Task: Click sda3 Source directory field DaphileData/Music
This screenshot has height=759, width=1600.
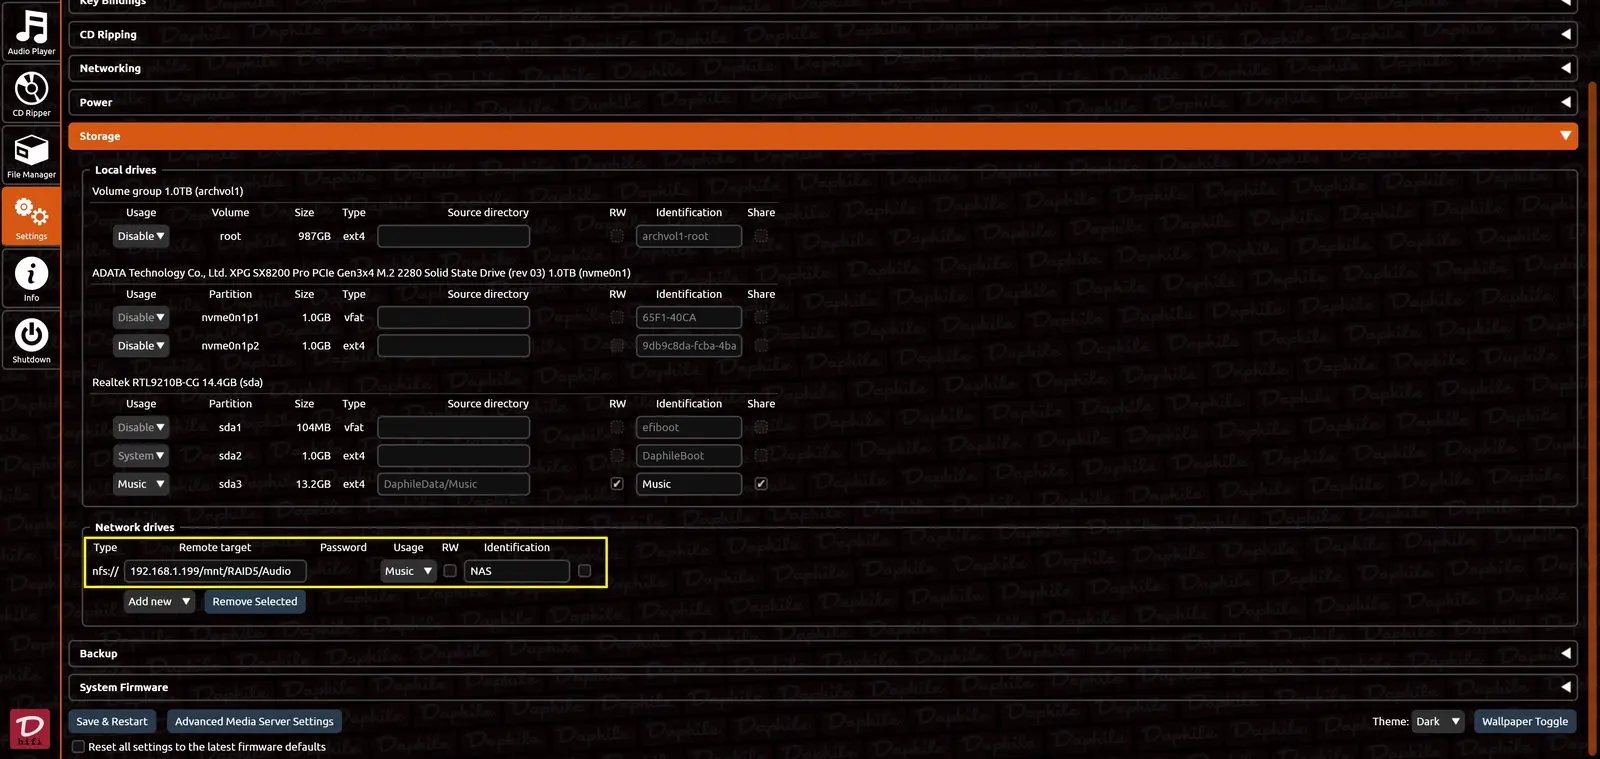Action: pos(453,484)
